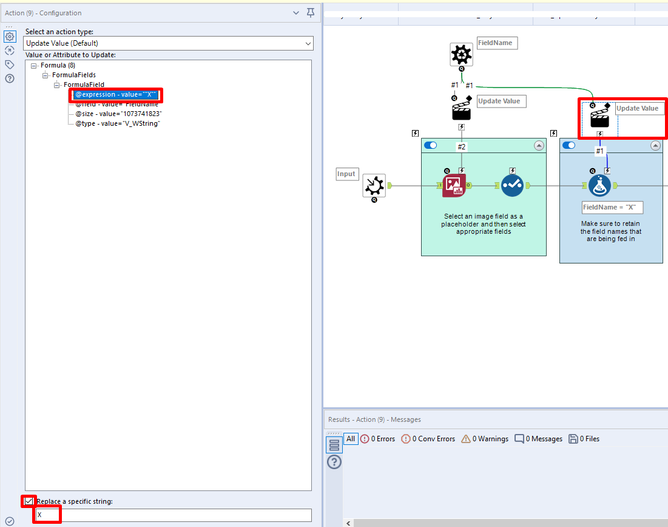Select the All filter in Results
Viewport: 668px width, 527px height.
point(351,439)
